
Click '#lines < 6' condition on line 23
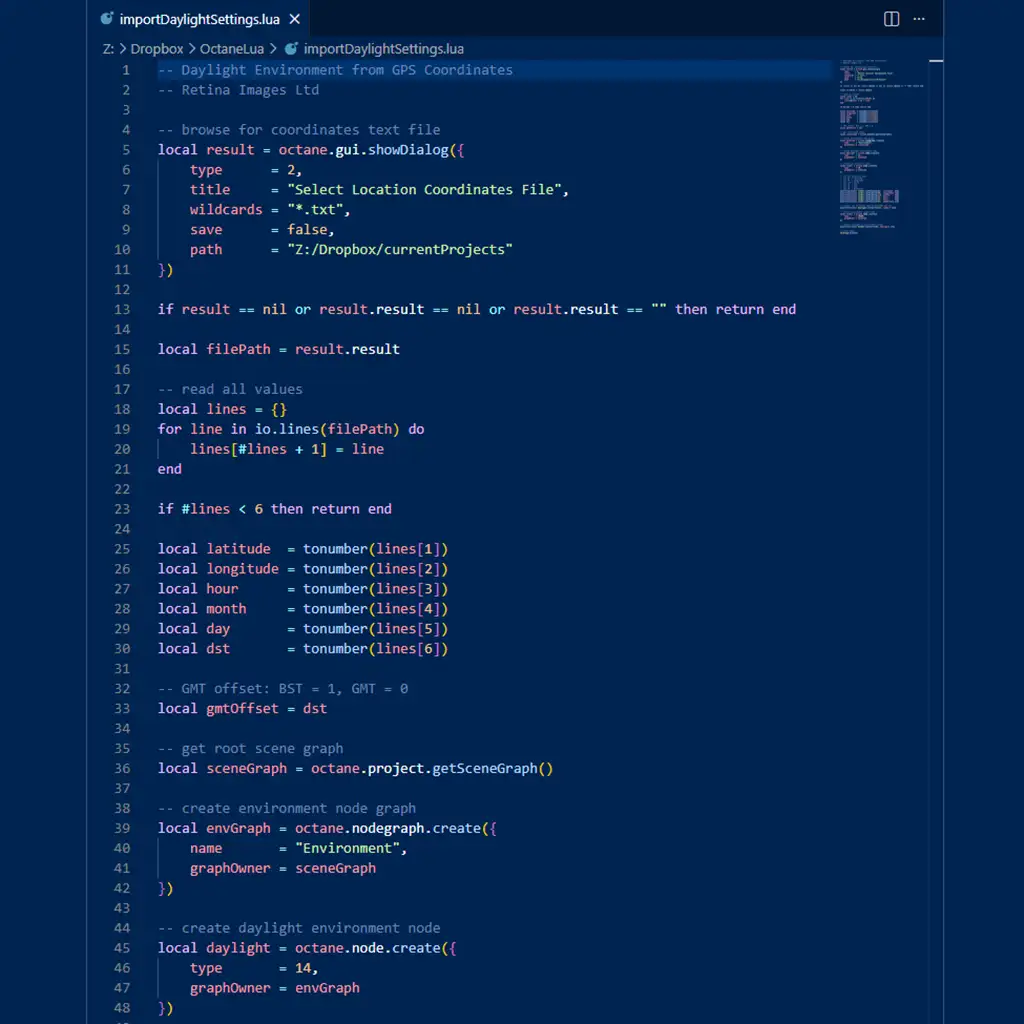pyautogui.click(x=222, y=509)
